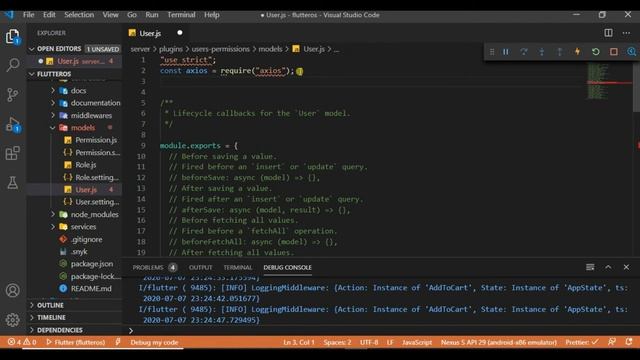Step over in debug toolbar
This screenshot has height=360, width=640.
524,52
